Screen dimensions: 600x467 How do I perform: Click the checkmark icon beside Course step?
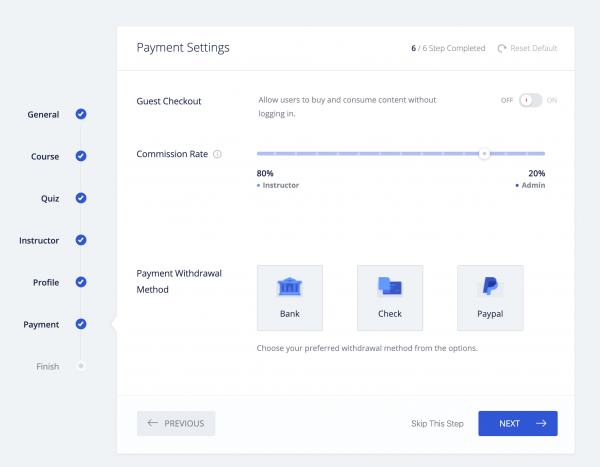tap(81, 156)
